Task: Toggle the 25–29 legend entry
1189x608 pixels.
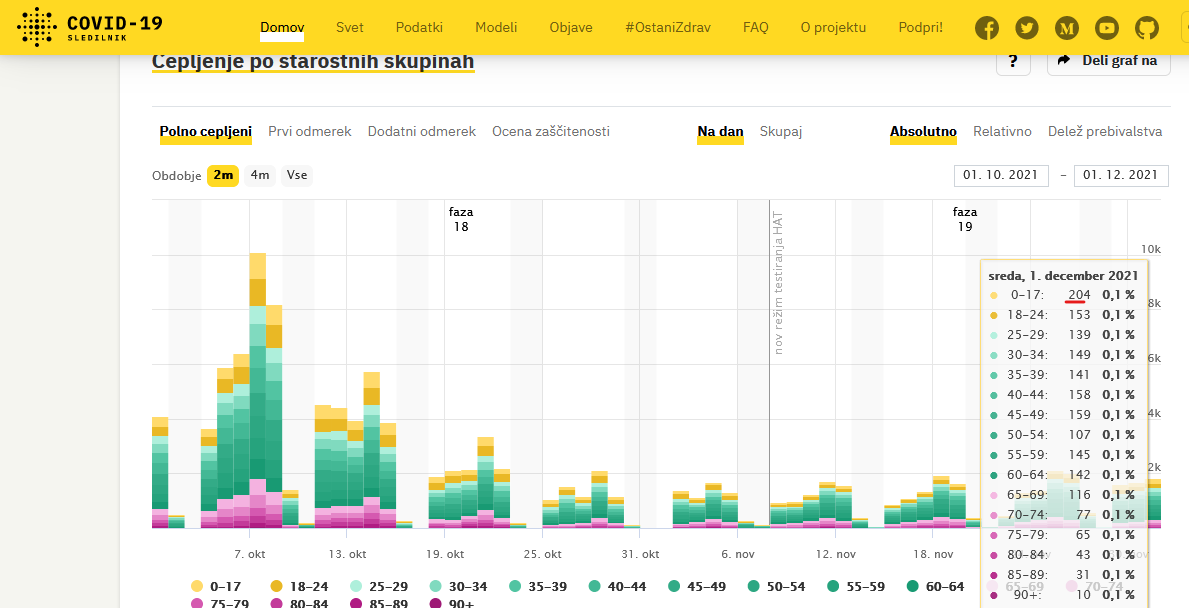Action: 379,586
